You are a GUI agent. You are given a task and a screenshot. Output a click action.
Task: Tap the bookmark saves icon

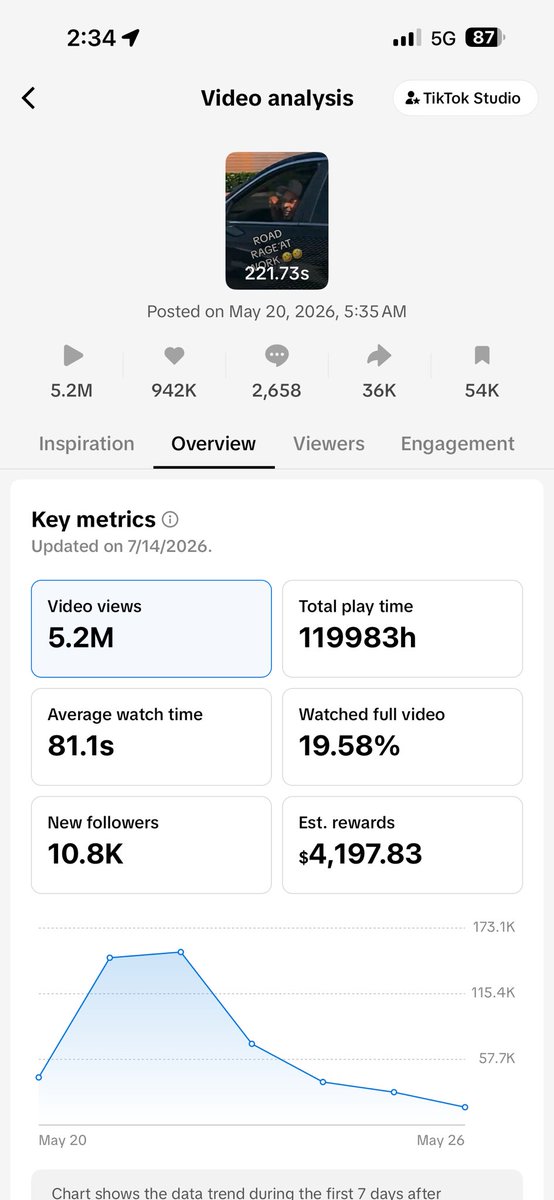[x=482, y=355]
